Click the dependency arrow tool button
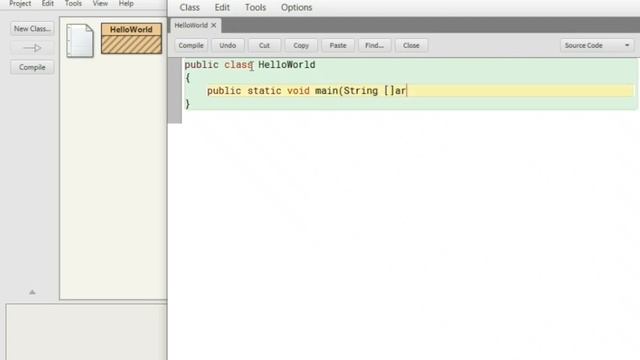640x360 pixels. 32,48
